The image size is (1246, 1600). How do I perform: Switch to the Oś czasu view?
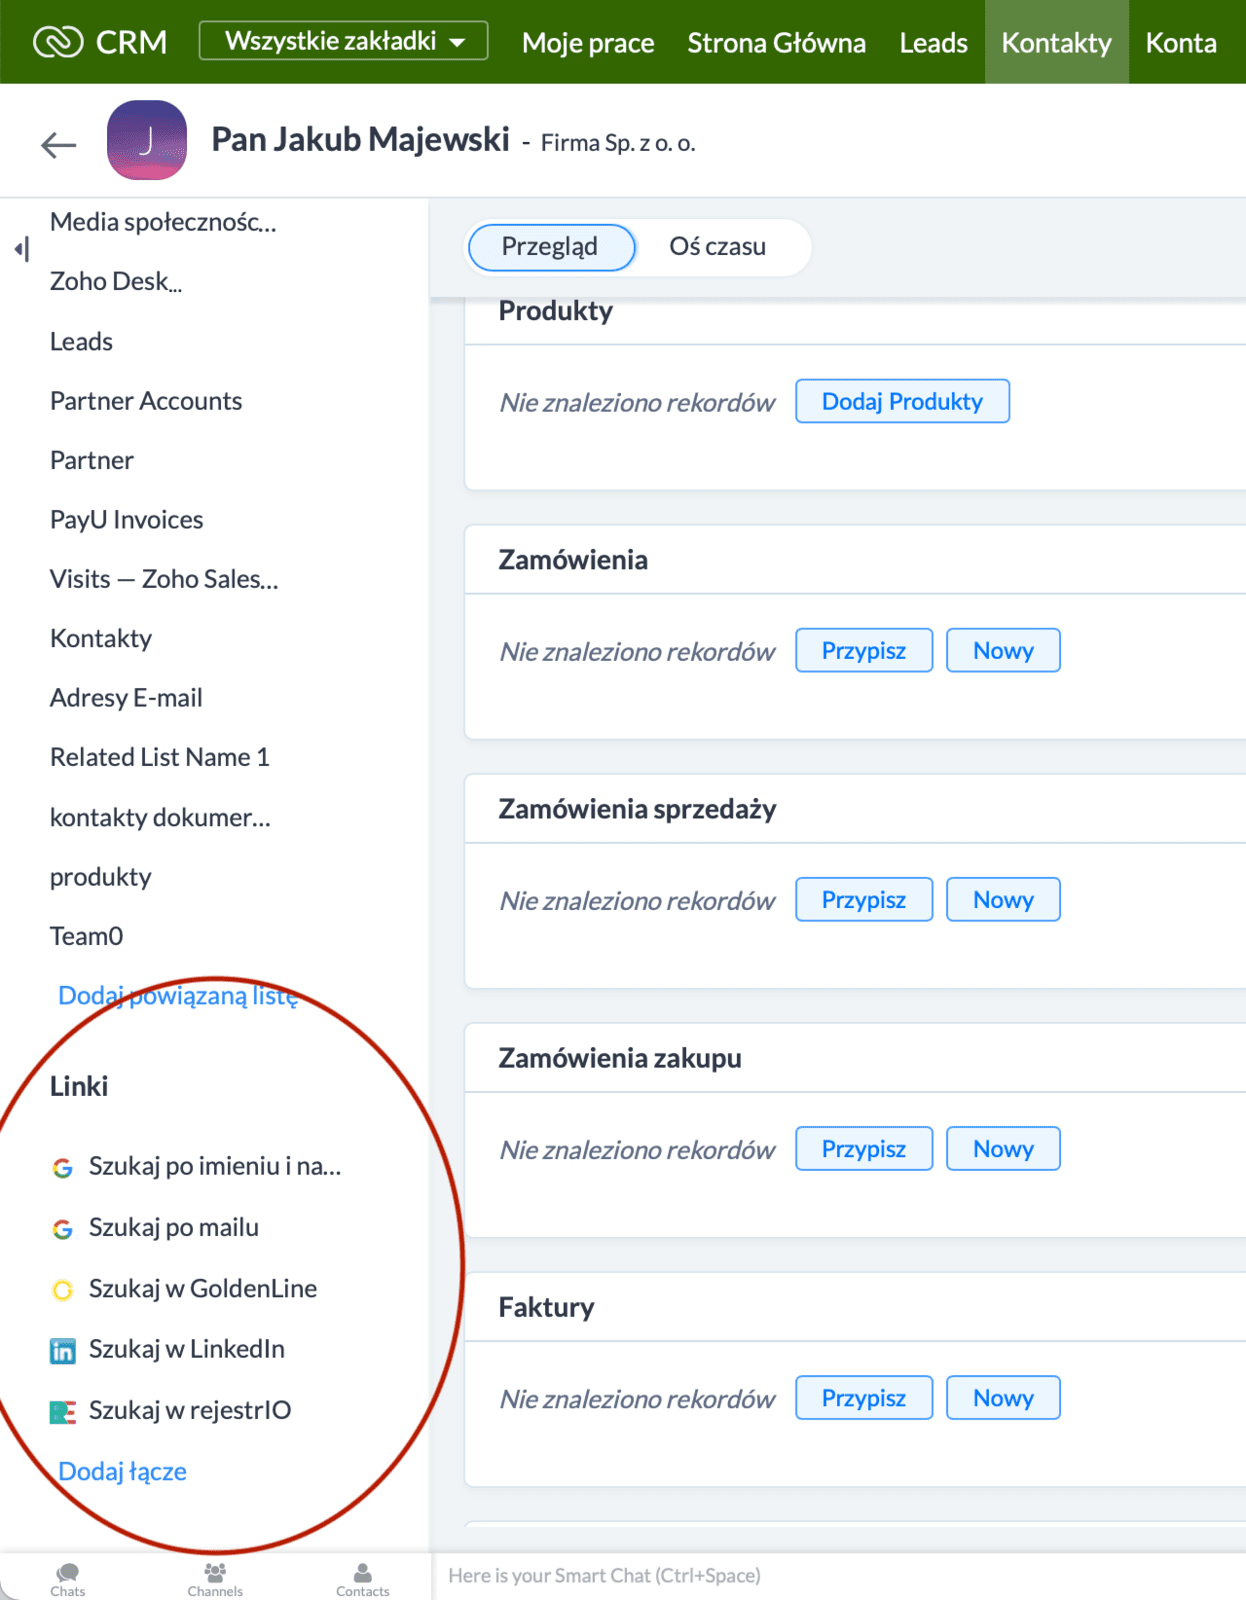click(717, 247)
